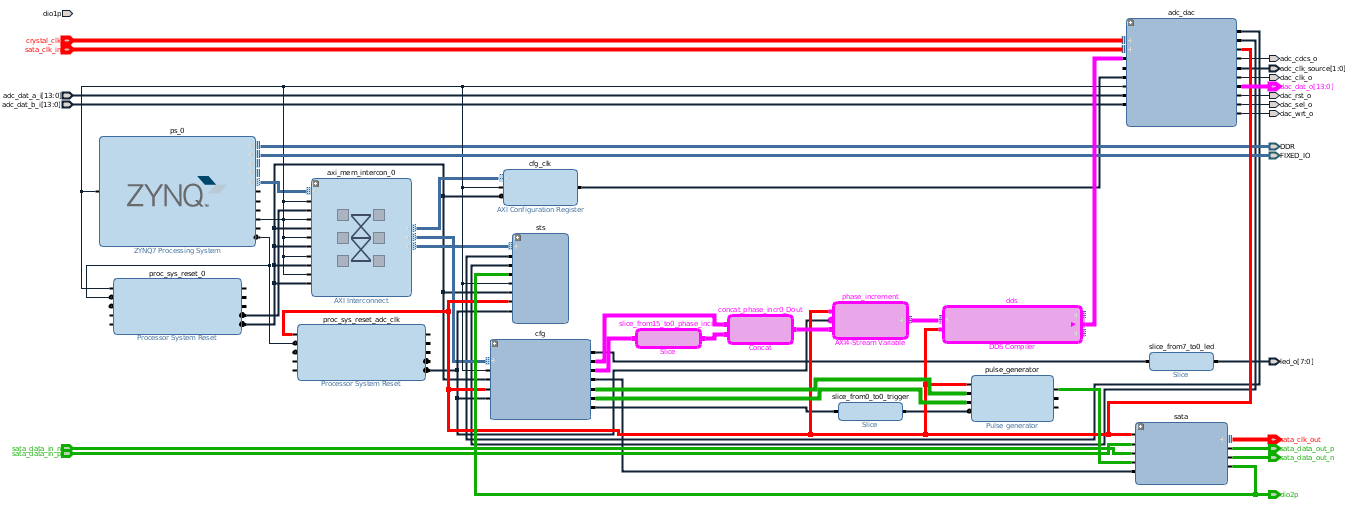Expand the adc_dac hierarchy block

click(1131, 23)
